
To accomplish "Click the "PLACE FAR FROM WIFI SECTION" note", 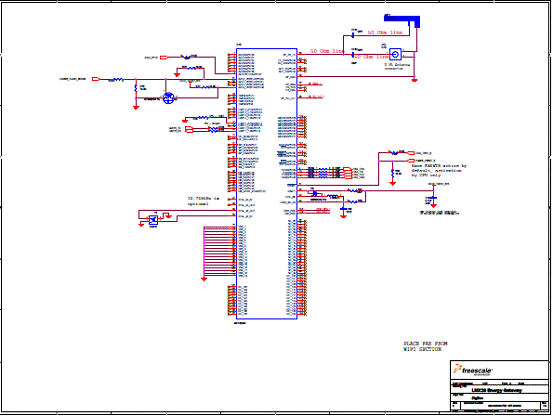I will pos(425,346).
